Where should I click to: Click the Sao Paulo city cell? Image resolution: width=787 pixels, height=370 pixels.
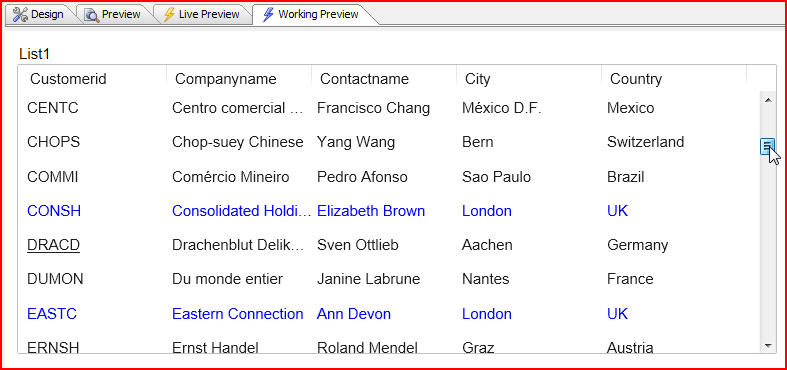496,177
